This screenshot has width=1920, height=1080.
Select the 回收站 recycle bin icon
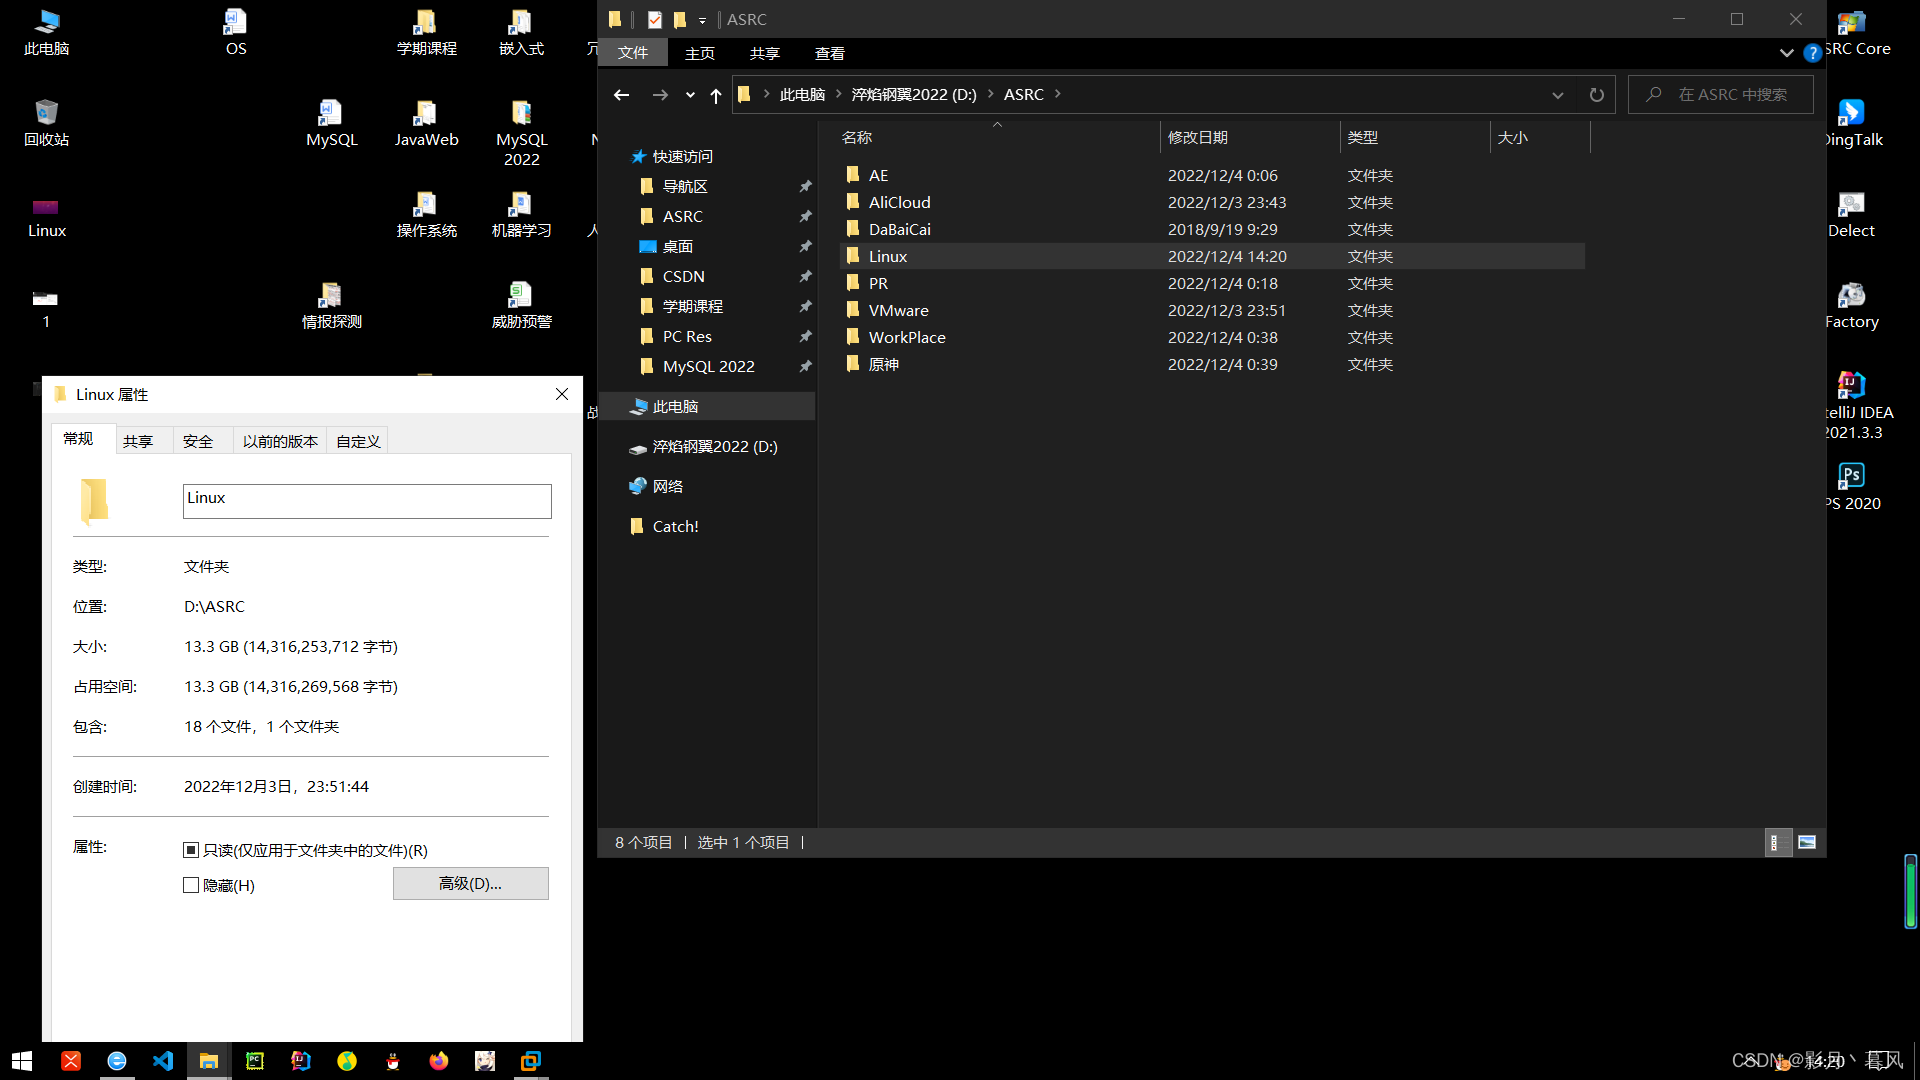coord(46,123)
